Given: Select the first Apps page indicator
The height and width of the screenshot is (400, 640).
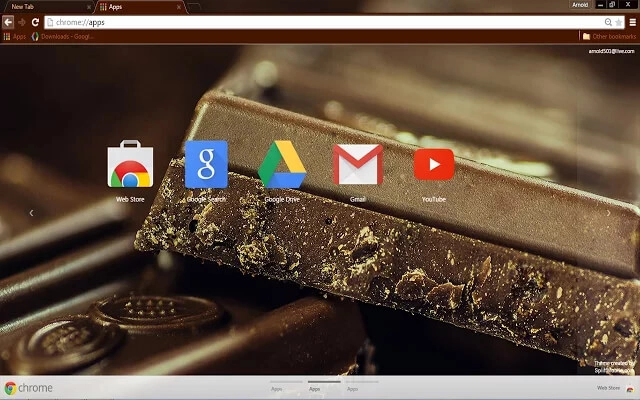Looking at the screenshot, I should coord(286,386).
